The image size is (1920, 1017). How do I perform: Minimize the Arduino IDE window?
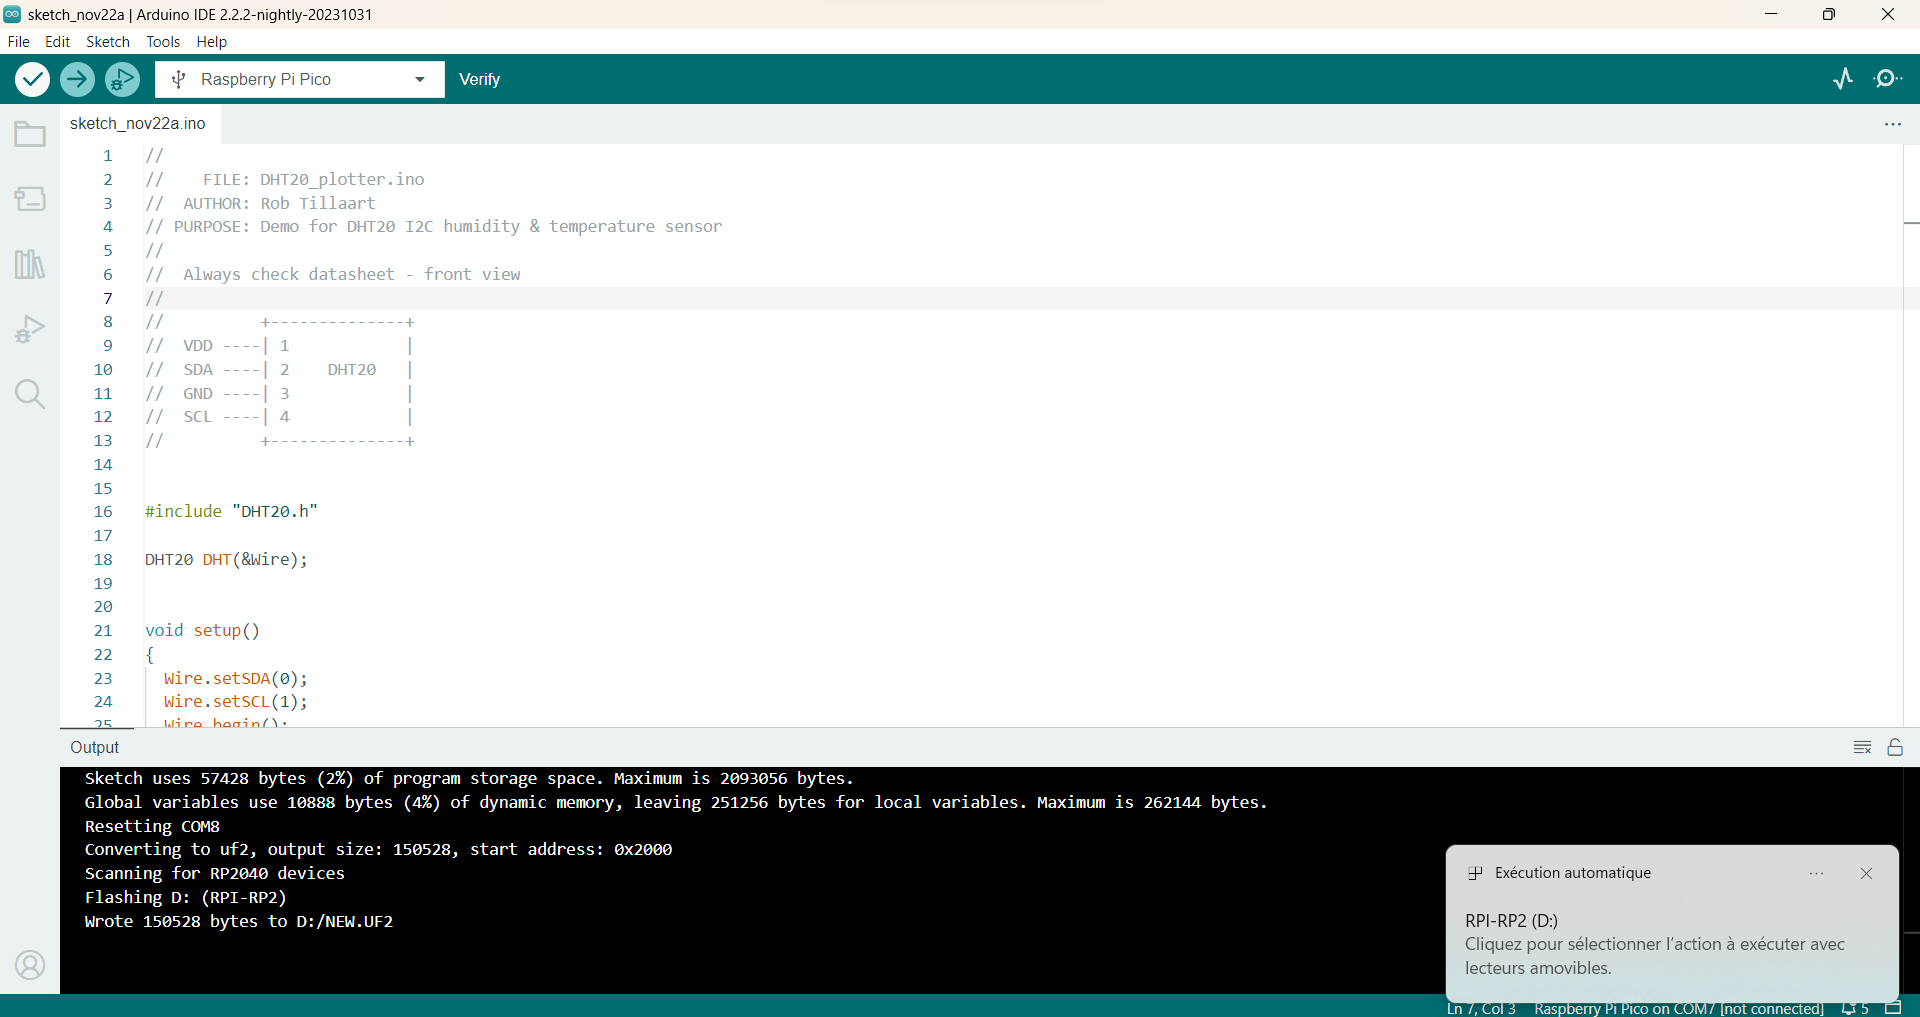[1771, 14]
